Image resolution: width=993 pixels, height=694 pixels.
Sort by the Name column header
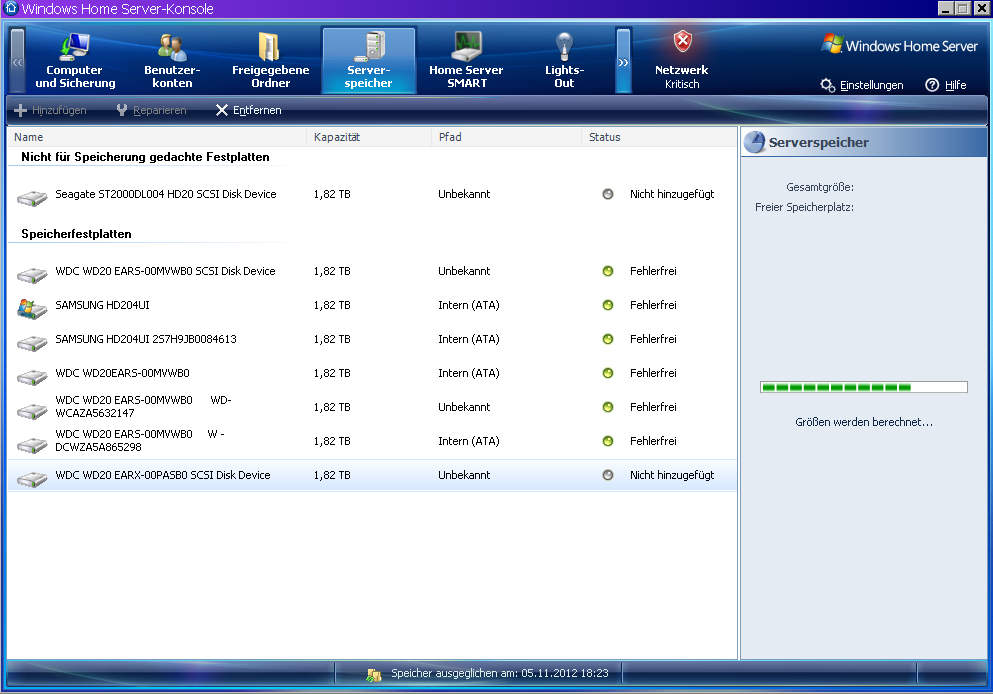[x=157, y=137]
